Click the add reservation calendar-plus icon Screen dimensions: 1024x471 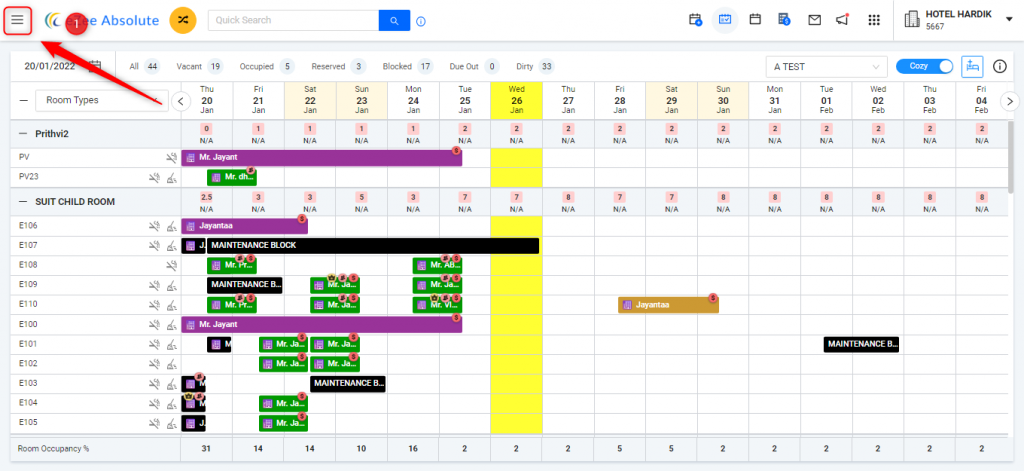coord(696,20)
